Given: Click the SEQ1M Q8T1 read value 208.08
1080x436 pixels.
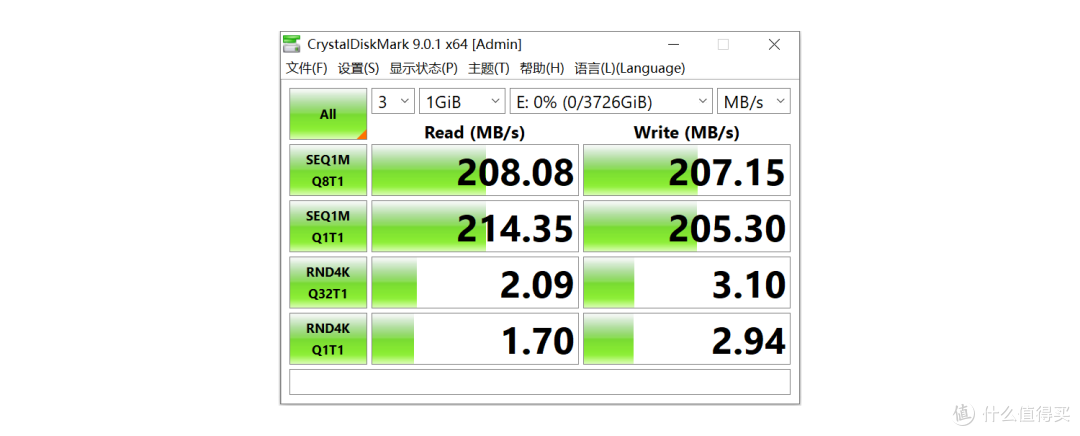Looking at the screenshot, I should point(475,170).
